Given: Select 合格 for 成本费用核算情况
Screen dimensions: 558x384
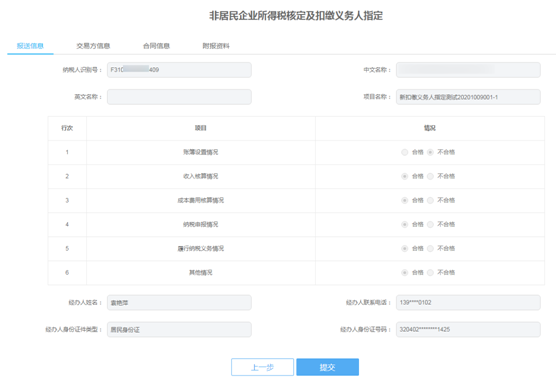Looking at the screenshot, I should point(405,200).
